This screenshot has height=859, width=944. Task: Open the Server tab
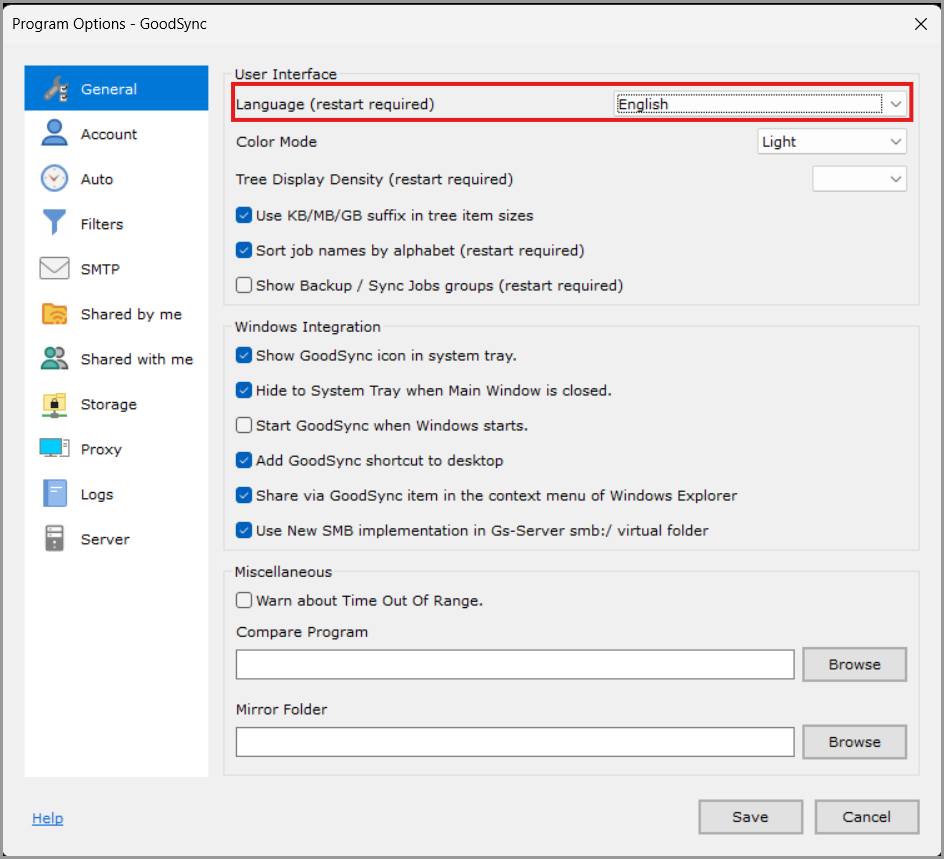(x=116, y=539)
